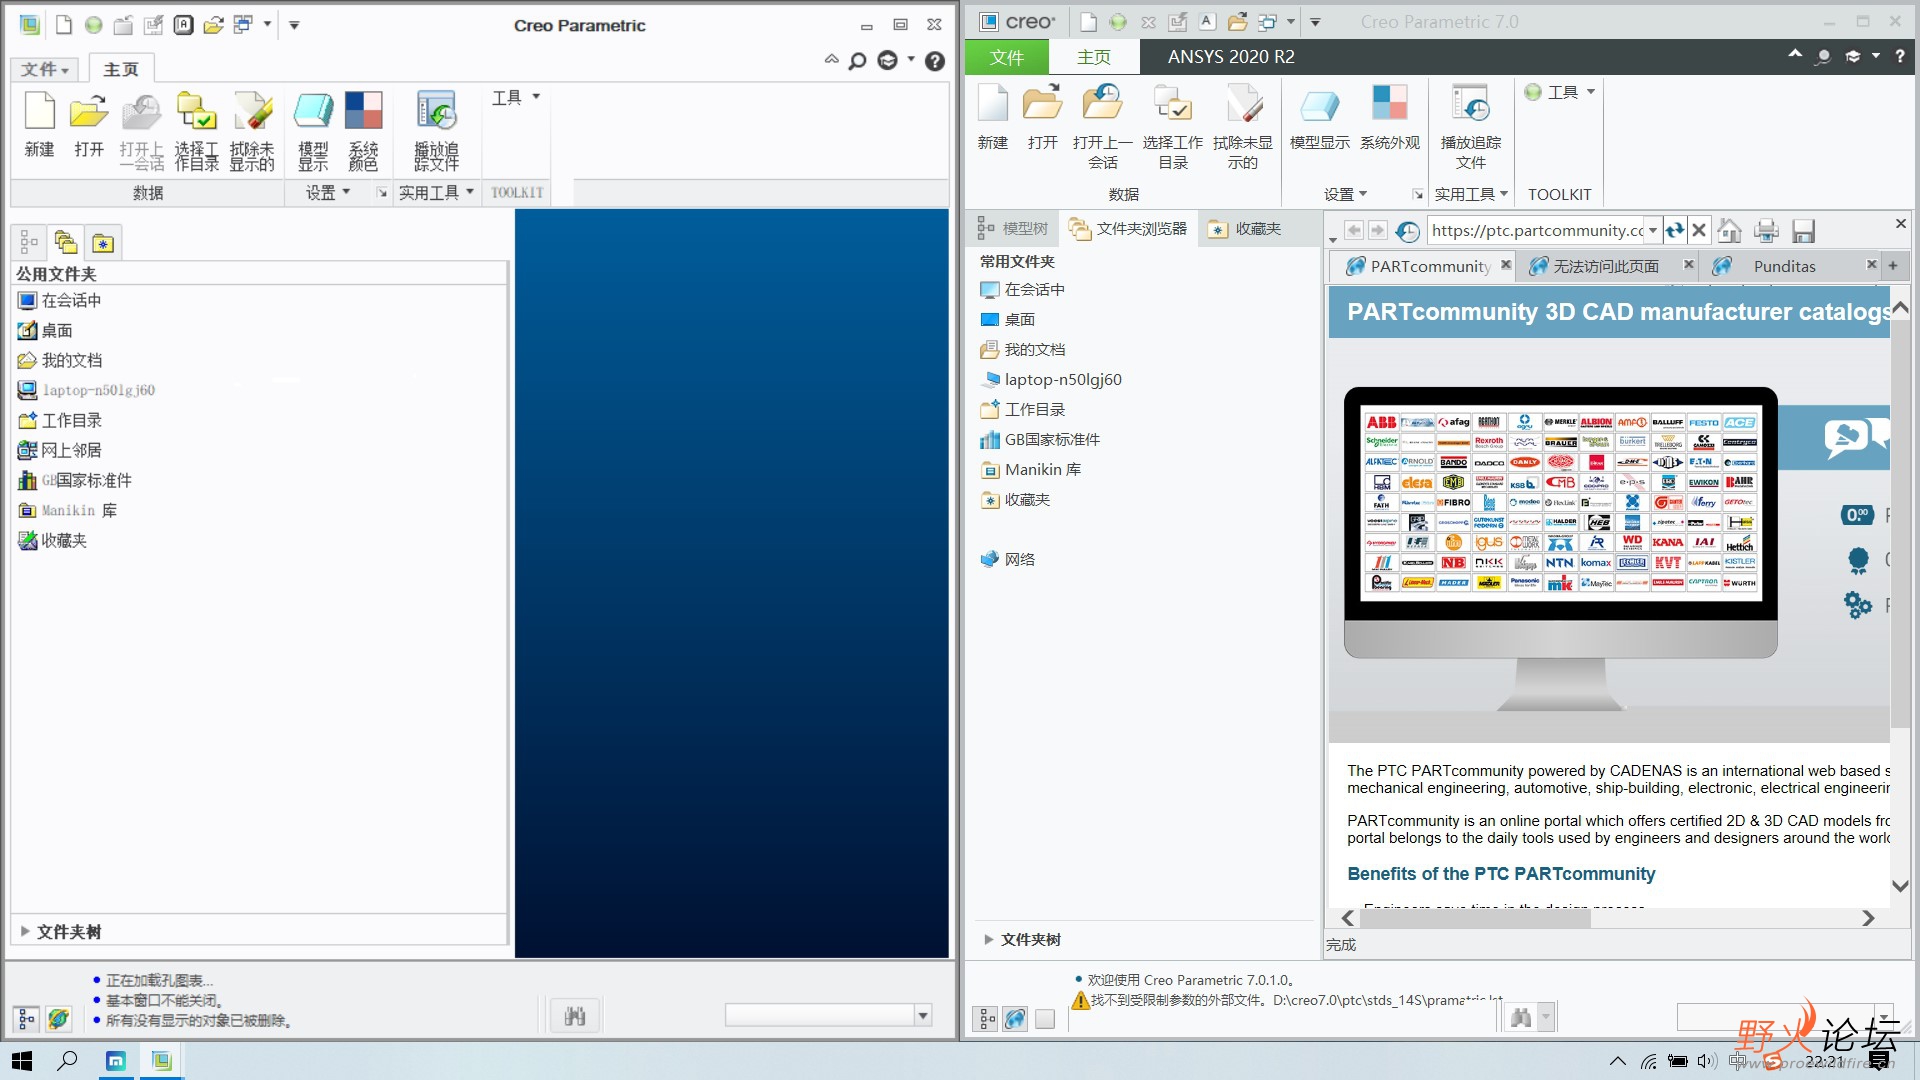
Task: Select GB国家标准件 in Creo 7.0 folder list
Action: 1041,439
